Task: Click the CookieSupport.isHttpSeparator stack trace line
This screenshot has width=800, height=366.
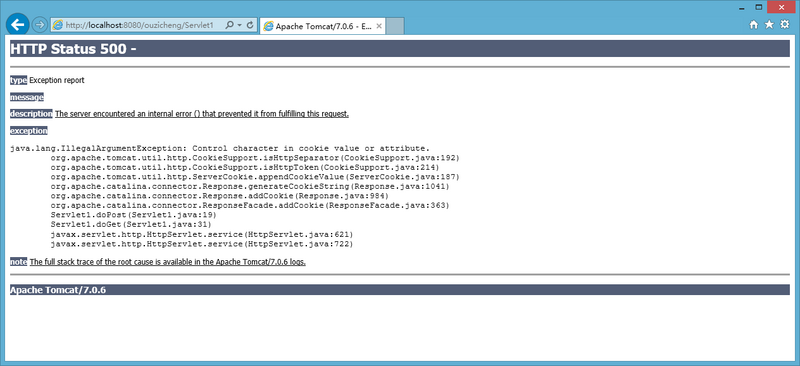Action: coord(255,158)
